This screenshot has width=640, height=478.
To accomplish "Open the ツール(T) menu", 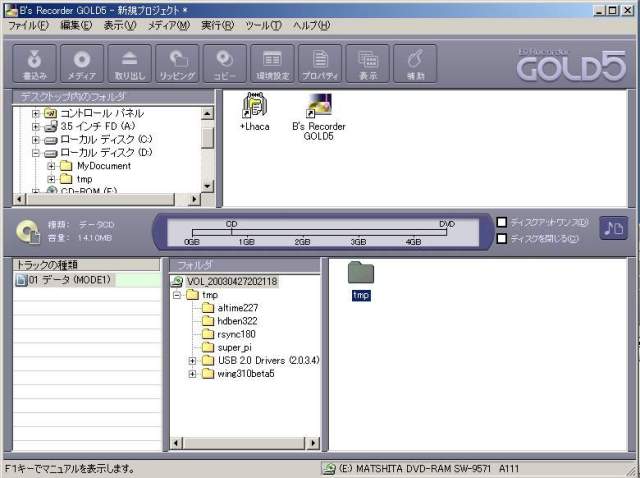I will [x=263, y=25].
